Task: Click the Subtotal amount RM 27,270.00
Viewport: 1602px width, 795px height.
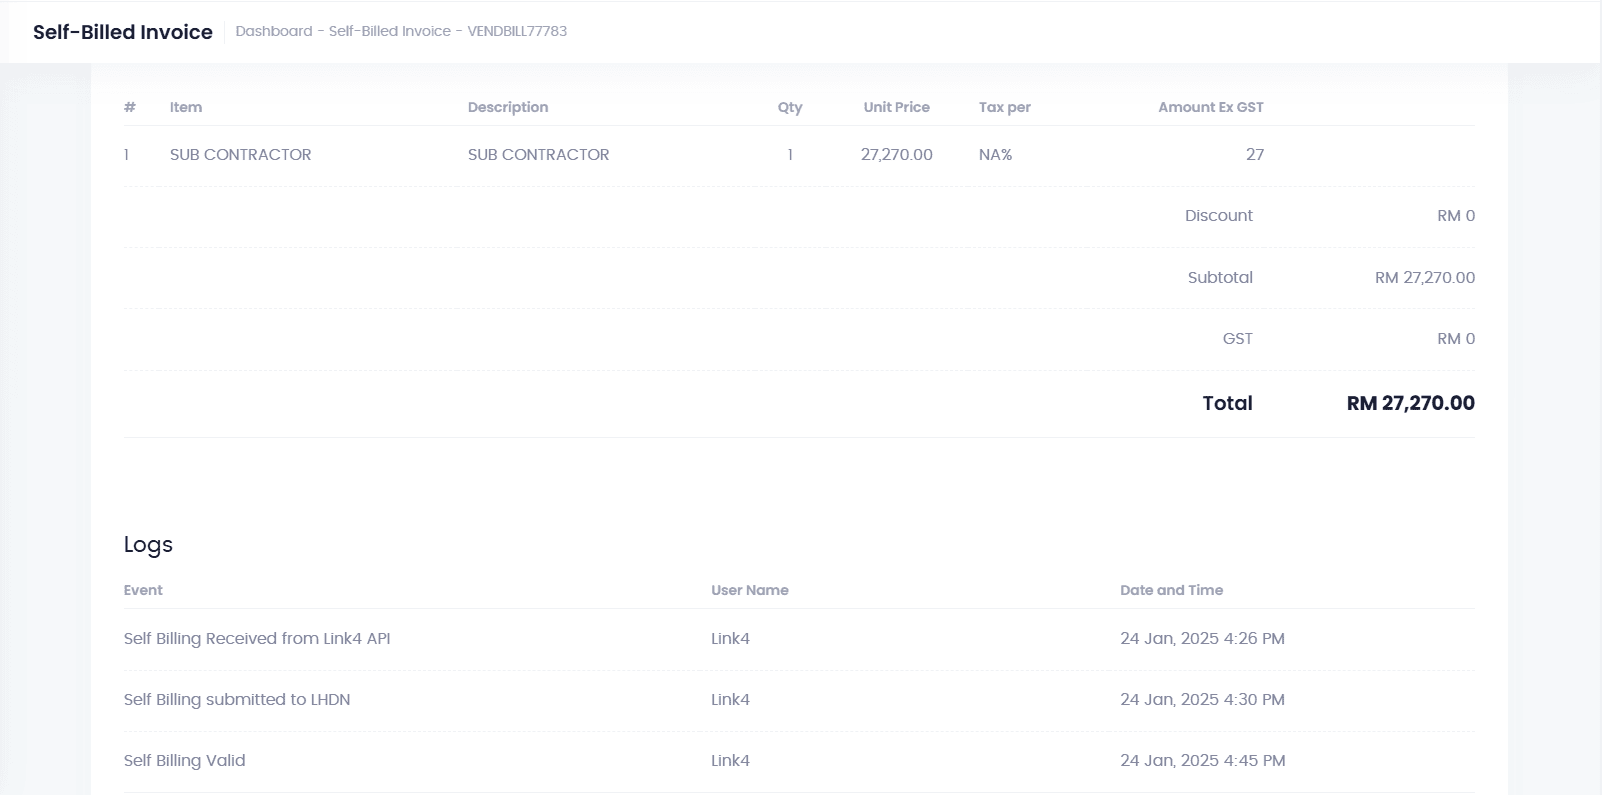Action: click(1424, 278)
